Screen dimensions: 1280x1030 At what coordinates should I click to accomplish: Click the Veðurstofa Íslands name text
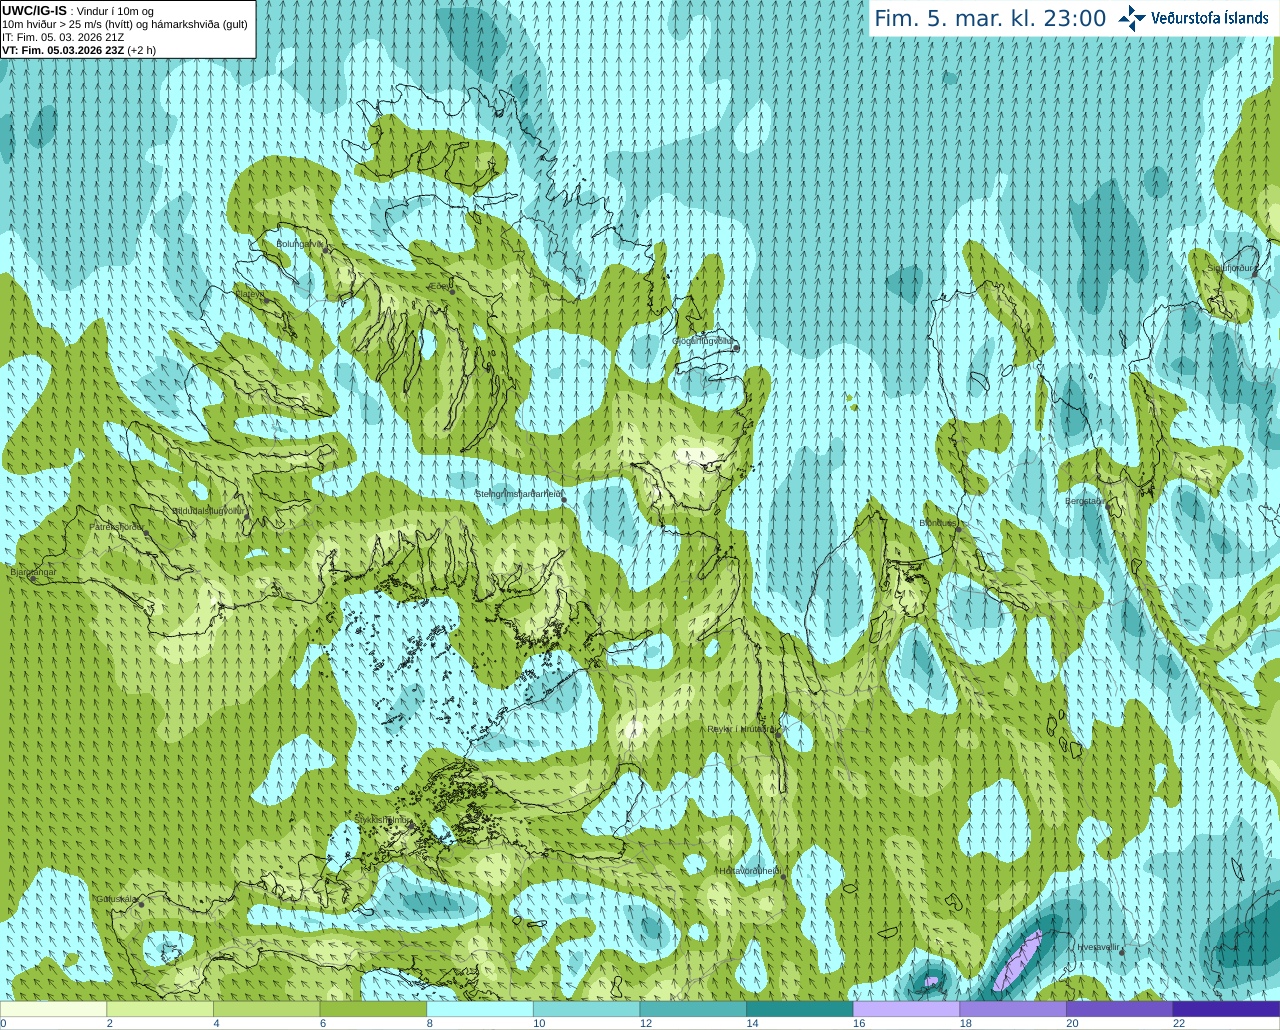pos(1209,18)
